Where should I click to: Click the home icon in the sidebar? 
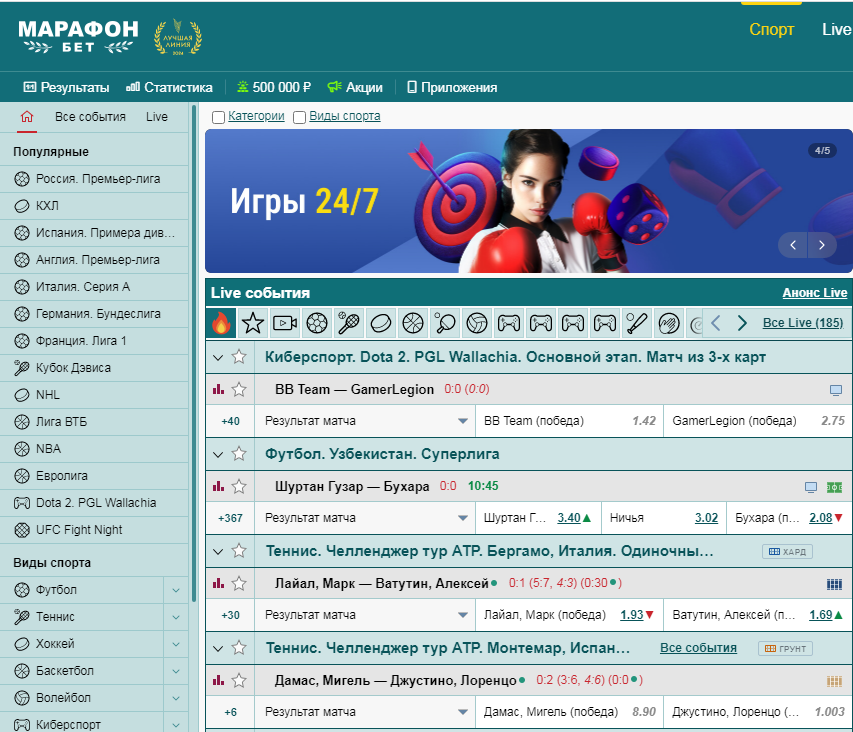(x=27, y=116)
